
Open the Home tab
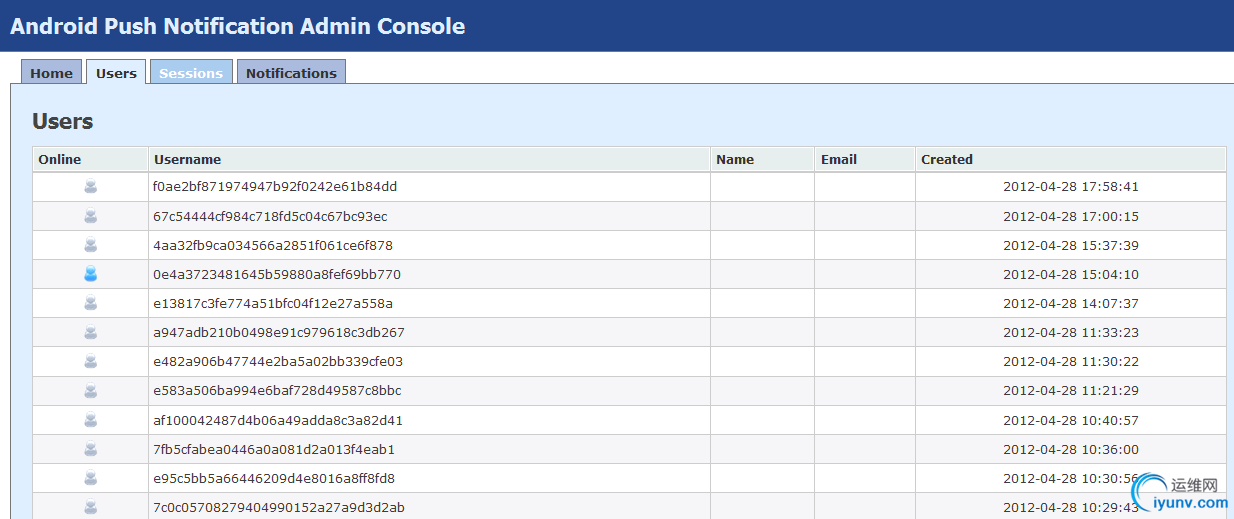[x=51, y=72]
